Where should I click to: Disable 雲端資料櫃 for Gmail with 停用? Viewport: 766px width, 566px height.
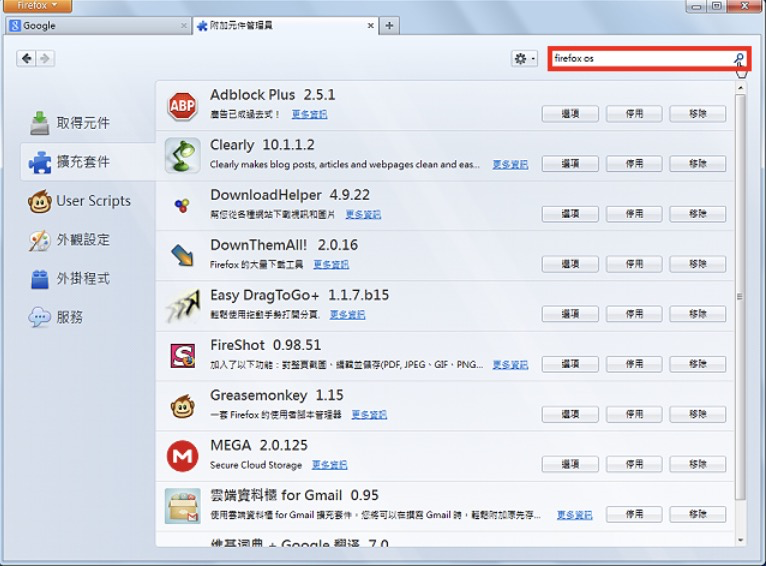coord(634,514)
